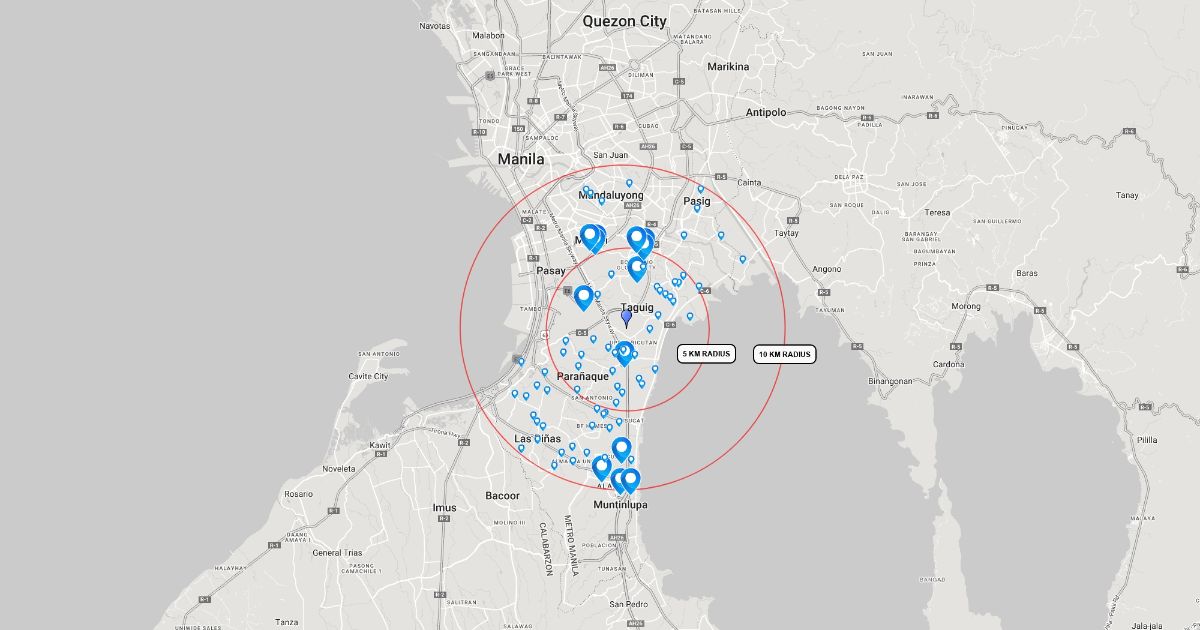Screen dimensions: 1200x630
Task: Click the Manila city label
Action: 521,159
